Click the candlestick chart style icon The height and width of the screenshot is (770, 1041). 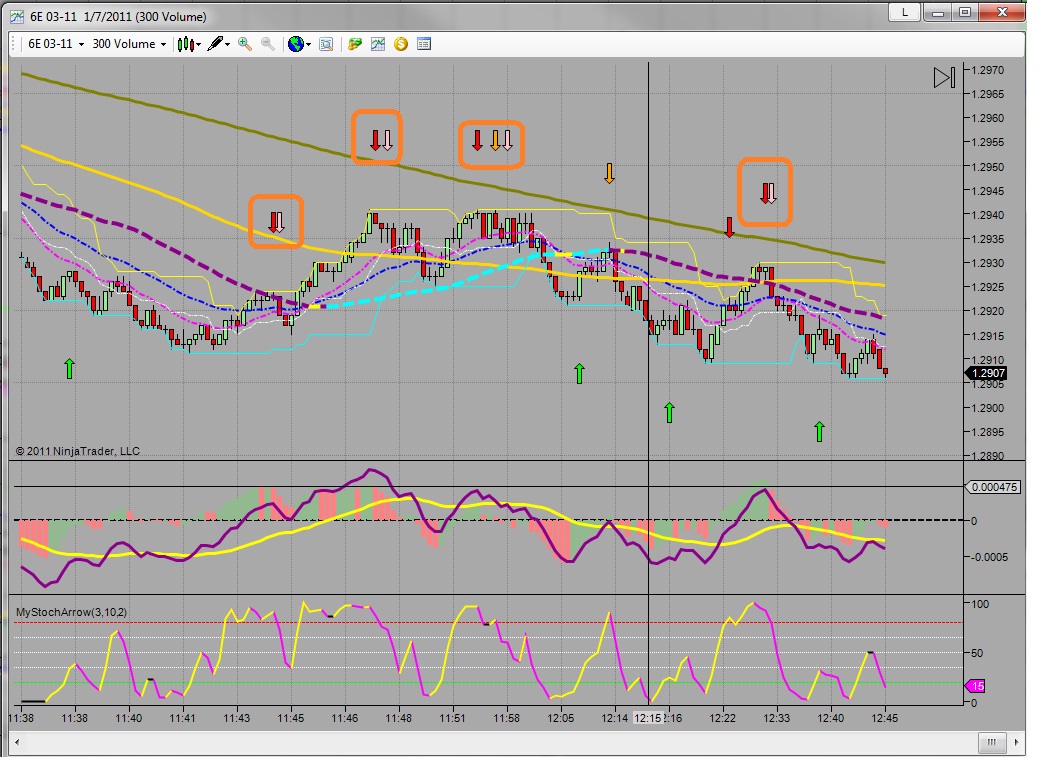[185, 44]
